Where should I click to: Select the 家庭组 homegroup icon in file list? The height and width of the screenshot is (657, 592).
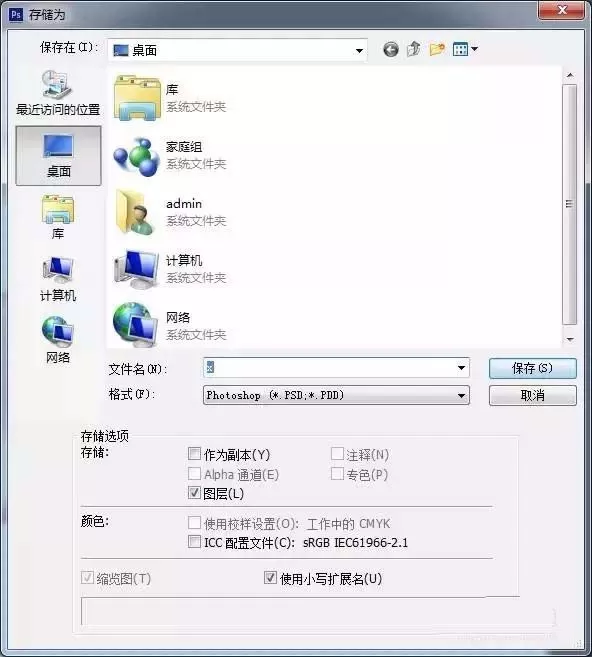[x=137, y=156]
